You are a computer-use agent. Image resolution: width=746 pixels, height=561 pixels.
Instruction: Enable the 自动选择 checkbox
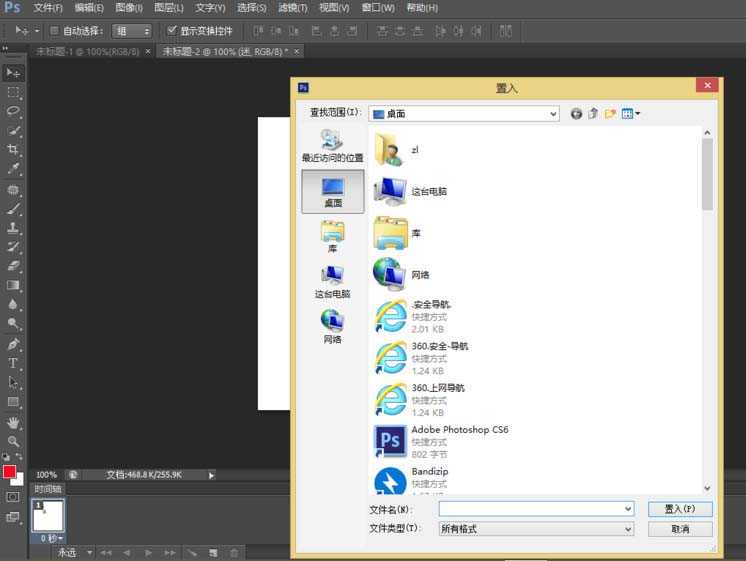(x=54, y=31)
